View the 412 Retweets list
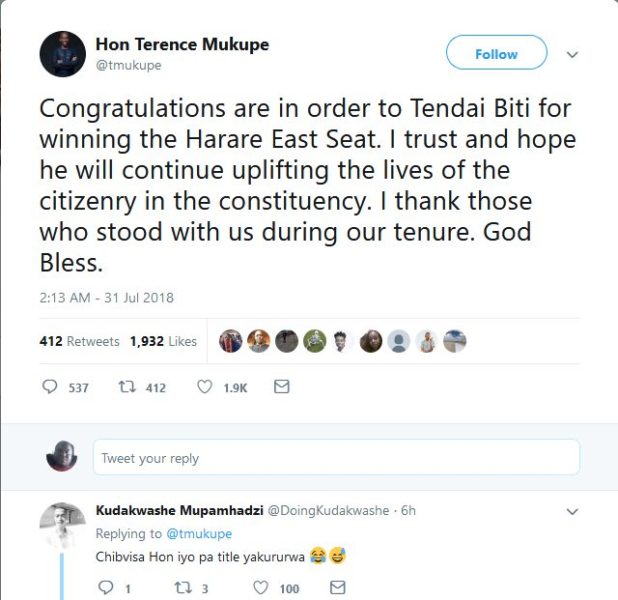618x600 pixels. 79,341
